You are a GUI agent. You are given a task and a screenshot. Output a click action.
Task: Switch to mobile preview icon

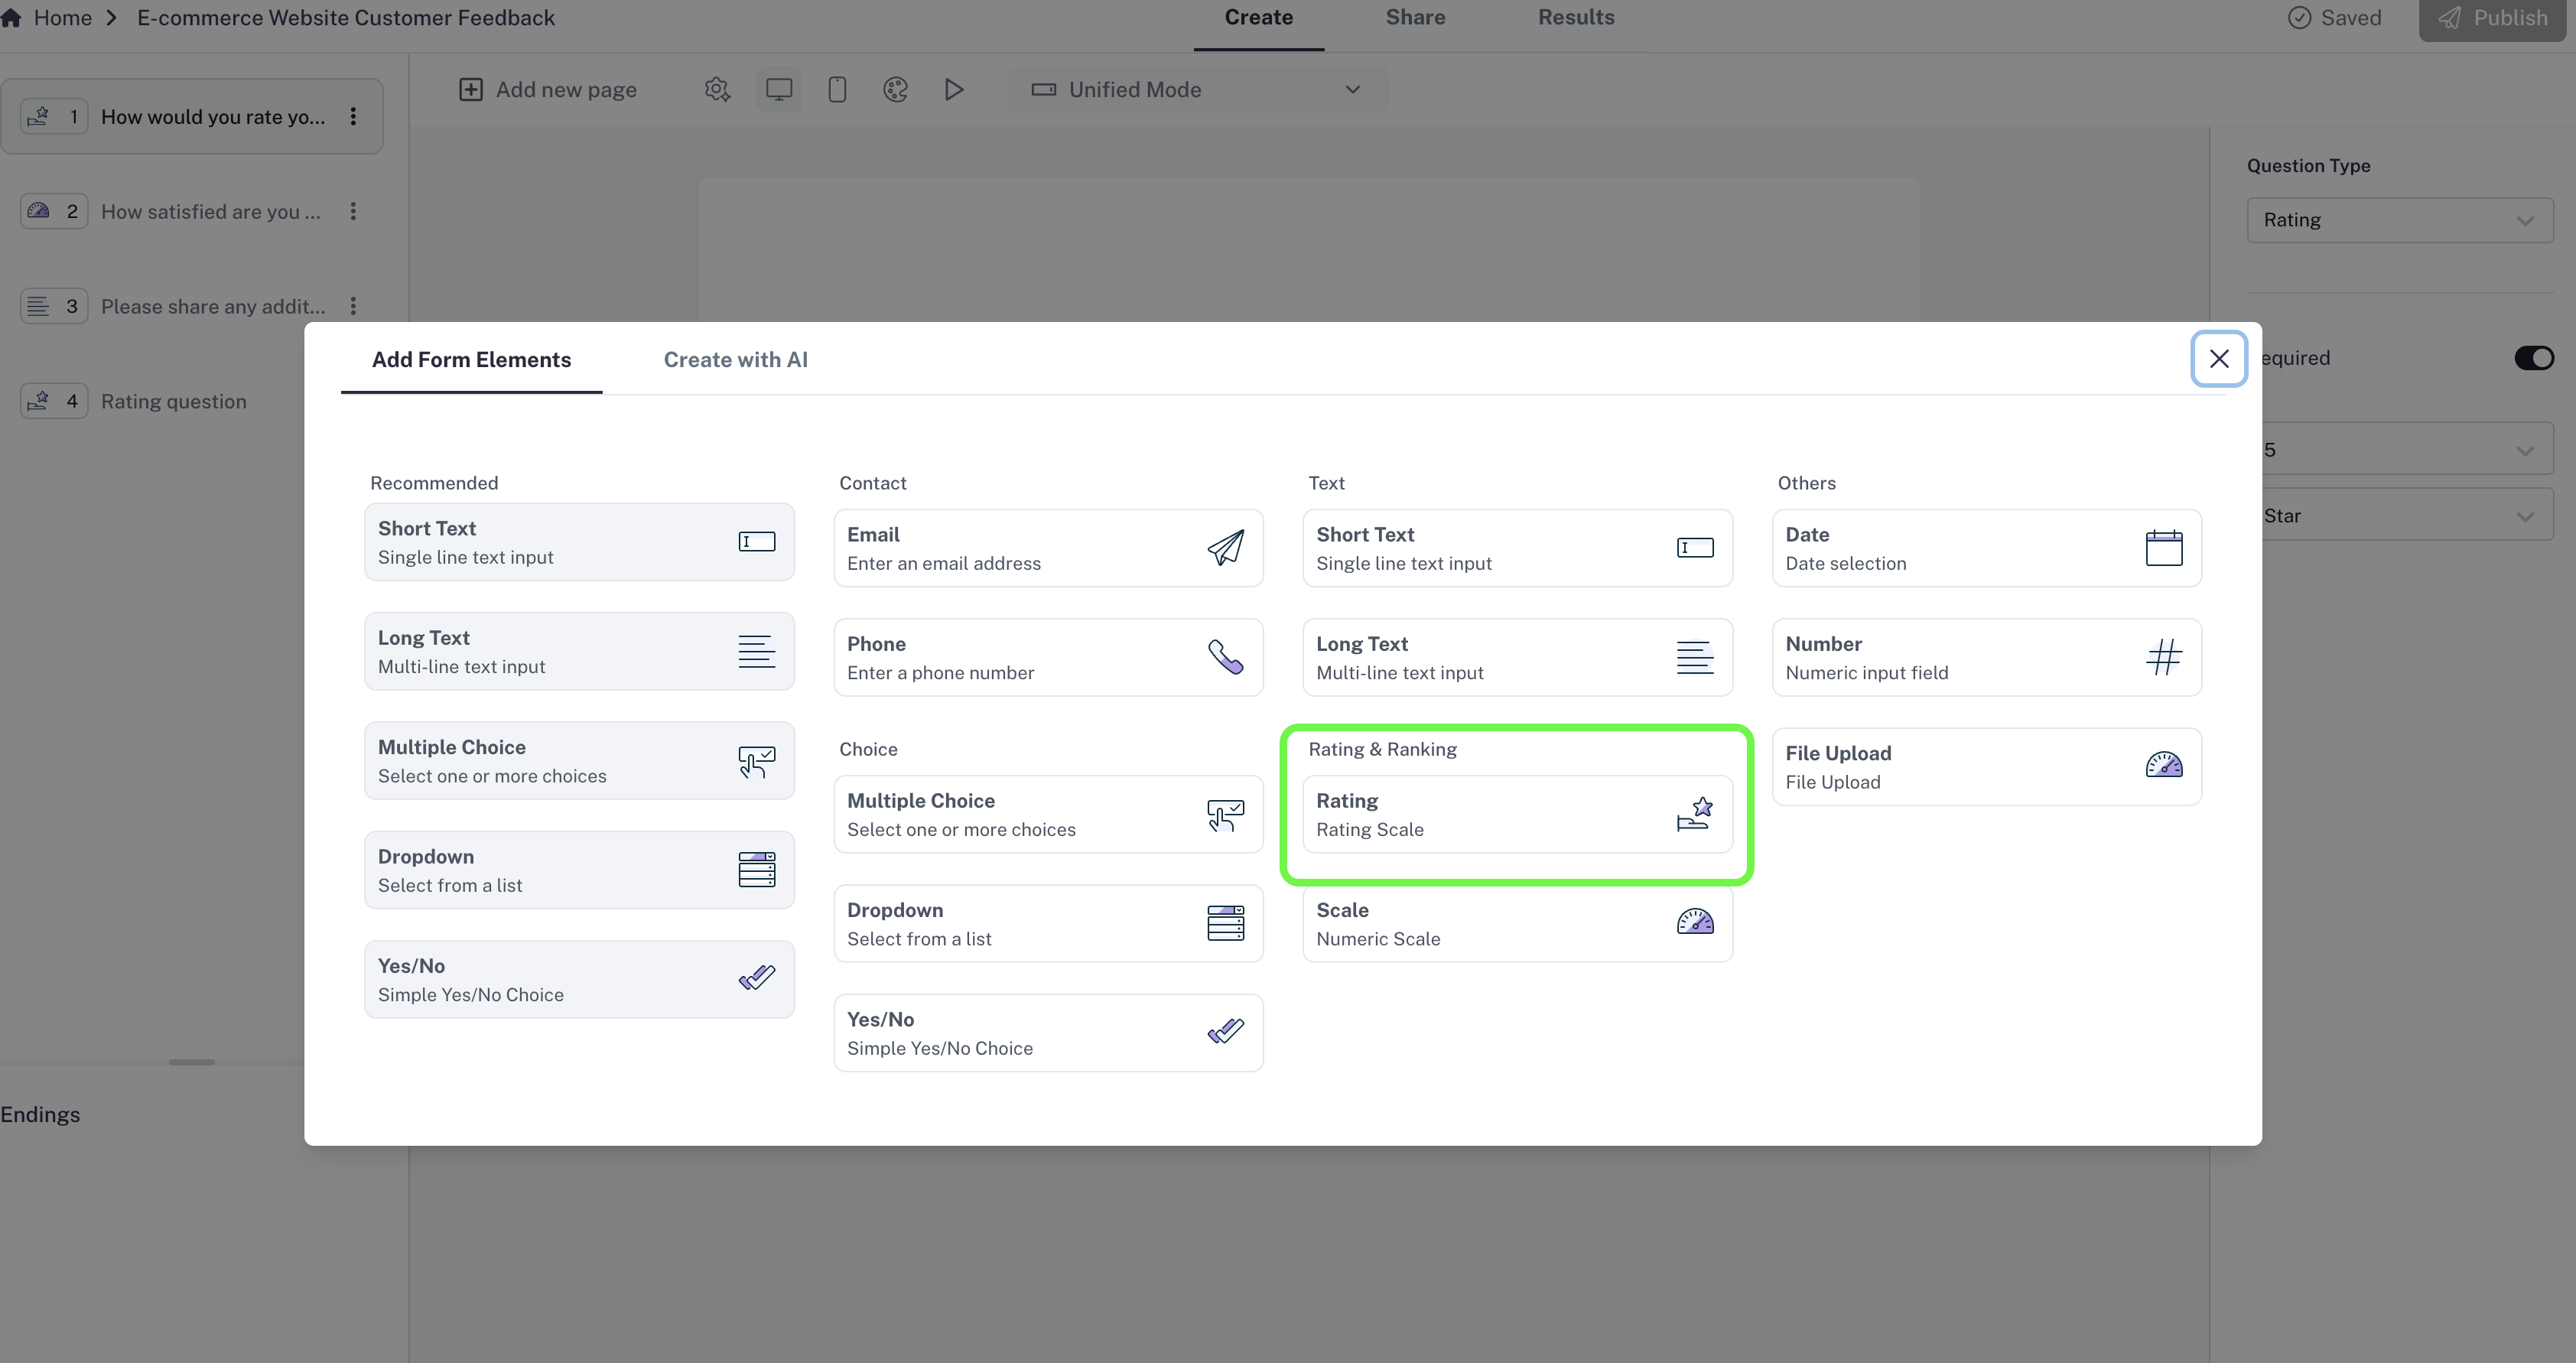click(837, 90)
